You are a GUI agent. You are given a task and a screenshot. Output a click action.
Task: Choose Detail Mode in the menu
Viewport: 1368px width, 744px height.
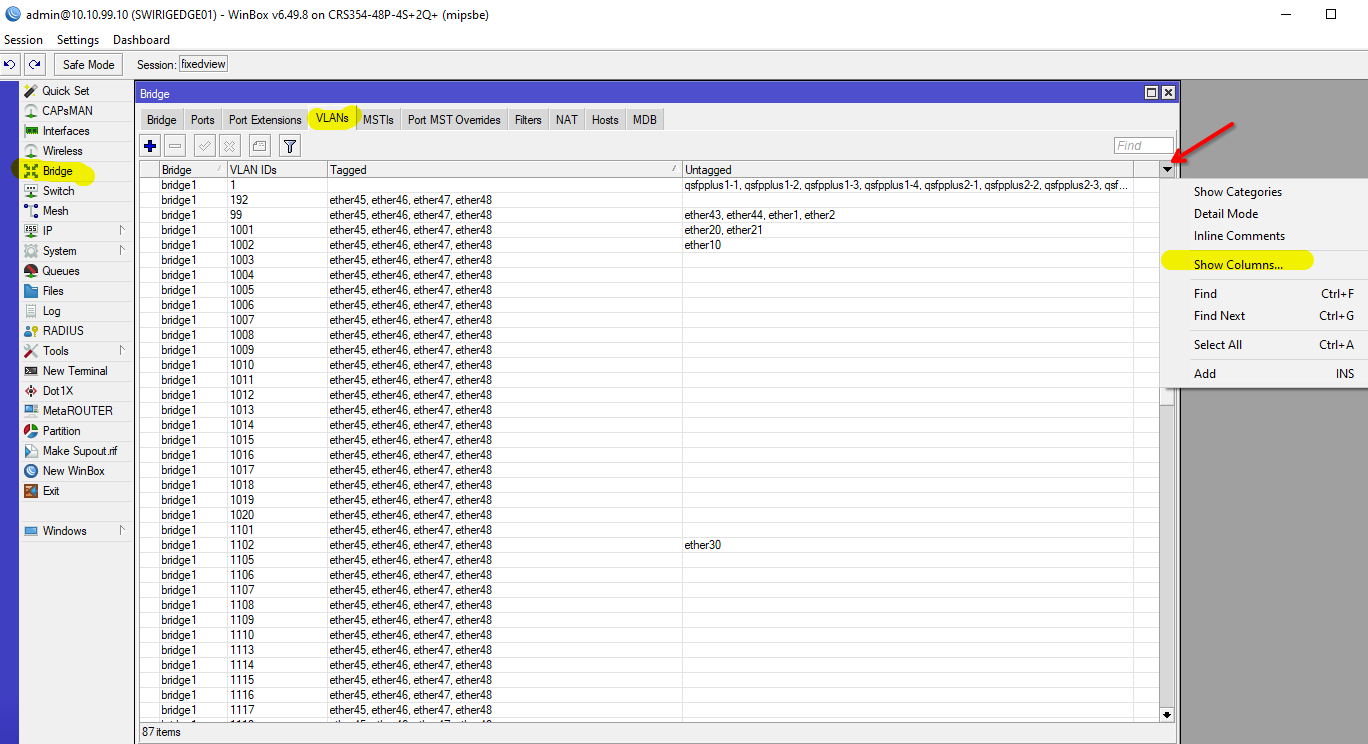click(x=1225, y=214)
